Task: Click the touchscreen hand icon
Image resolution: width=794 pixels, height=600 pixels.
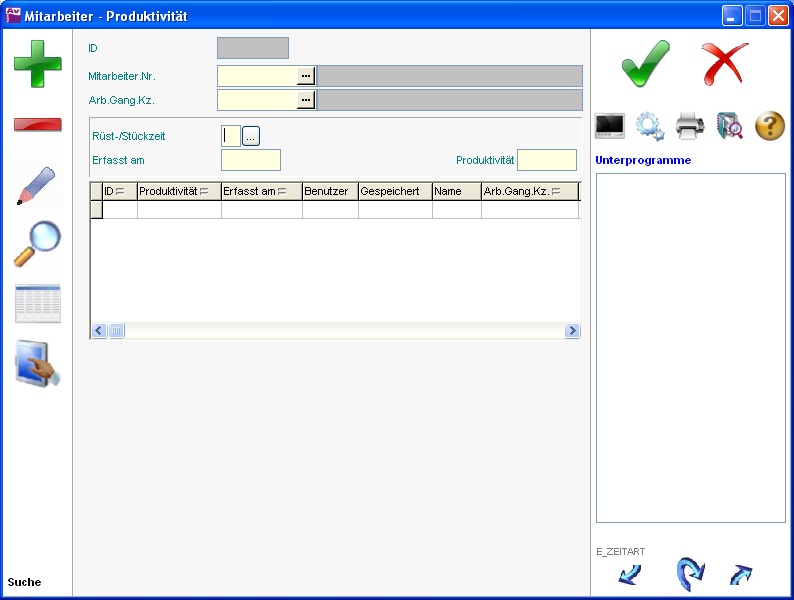Action: point(37,364)
